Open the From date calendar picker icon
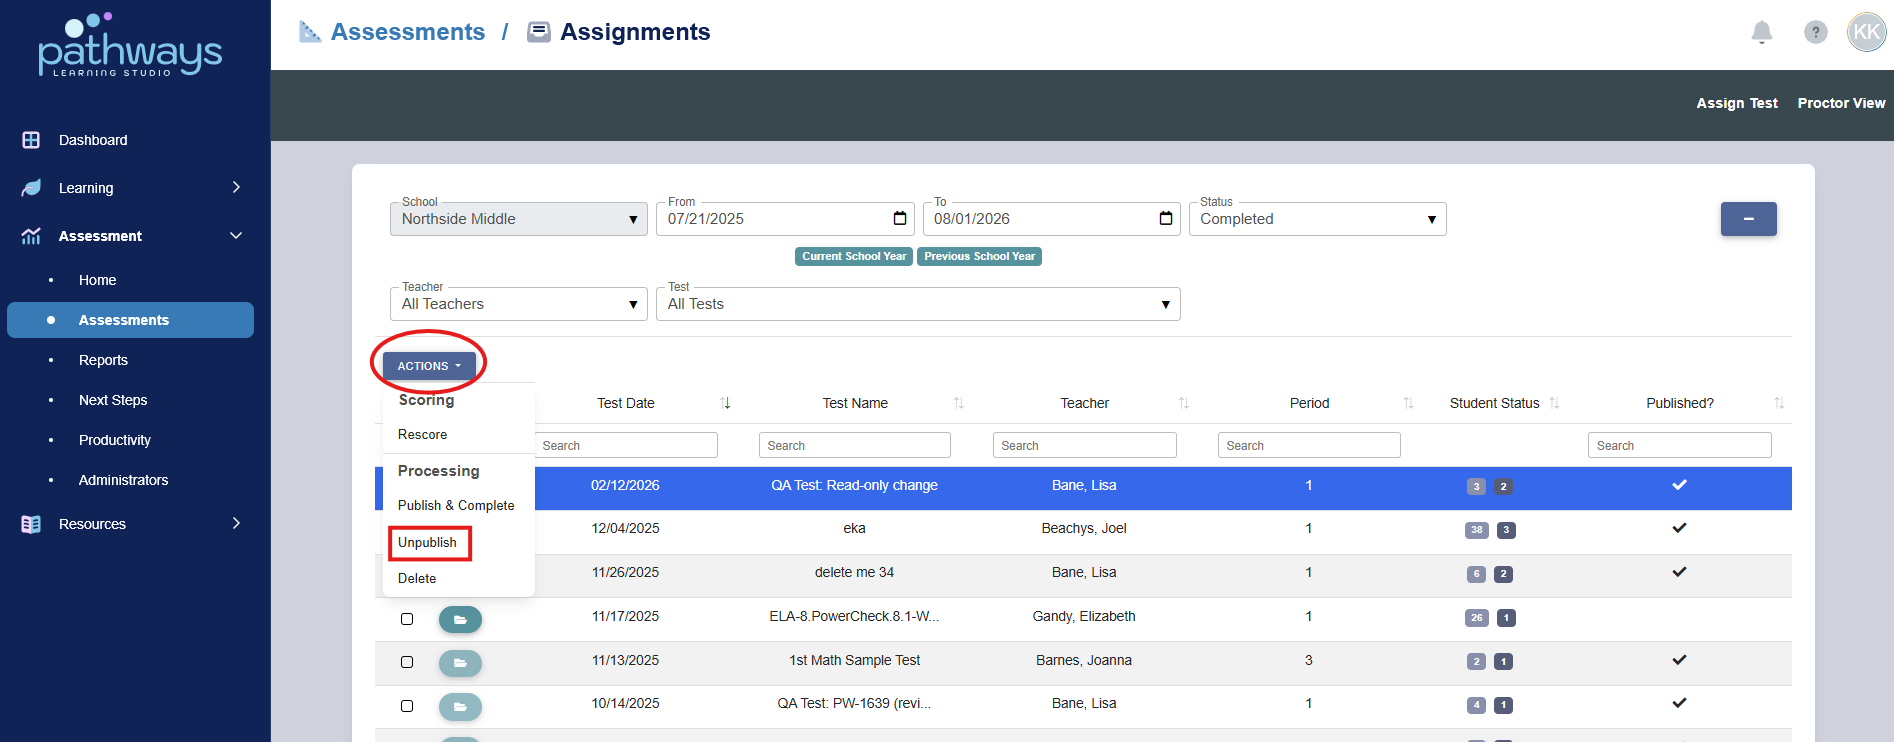Image resolution: width=1894 pixels, height=742 pixels. pos(900,218)
